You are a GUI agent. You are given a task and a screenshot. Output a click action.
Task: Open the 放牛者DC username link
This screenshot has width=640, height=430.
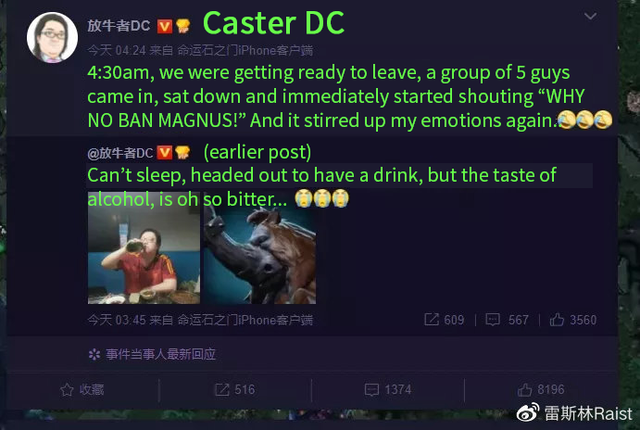pos(119,26)
